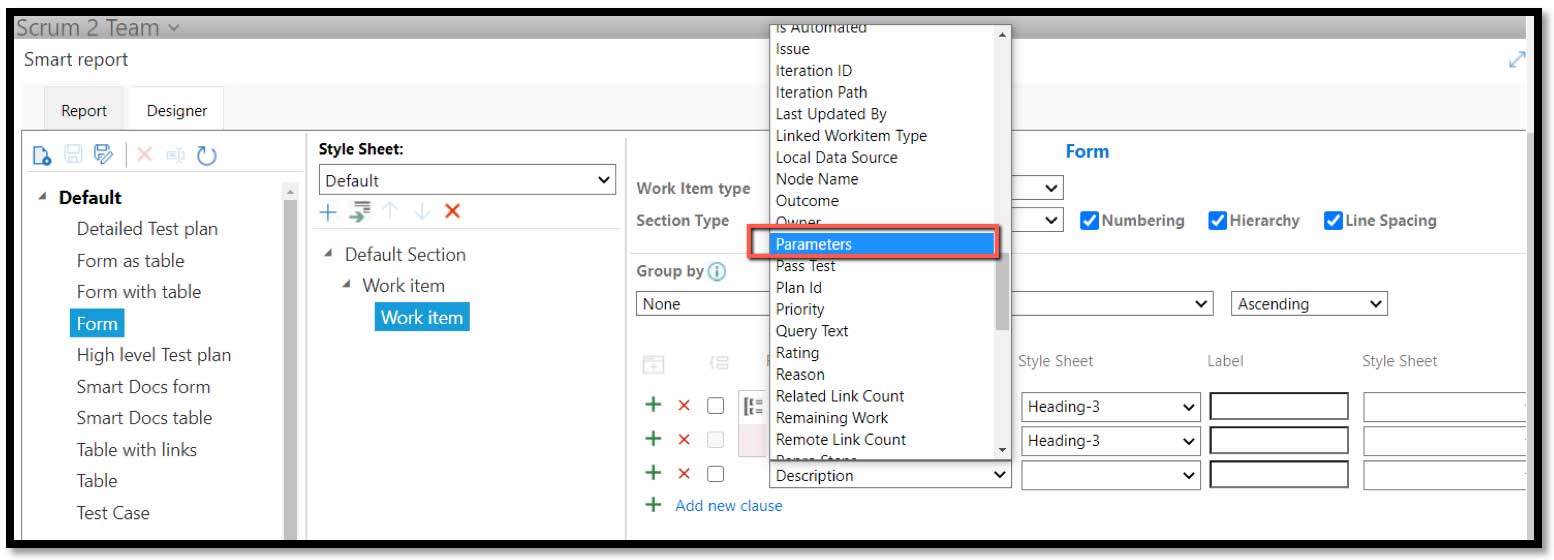Uncheck the Hierarchy checkbox
This screenshot has width=1554, height=560.
(x=1217, y=221)
